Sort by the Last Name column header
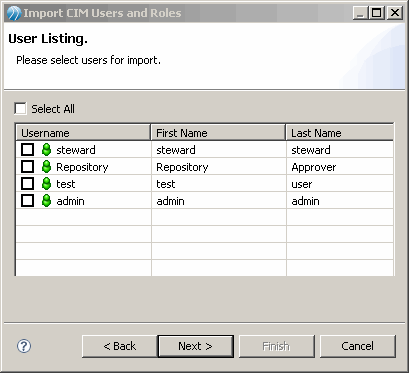 340,133
